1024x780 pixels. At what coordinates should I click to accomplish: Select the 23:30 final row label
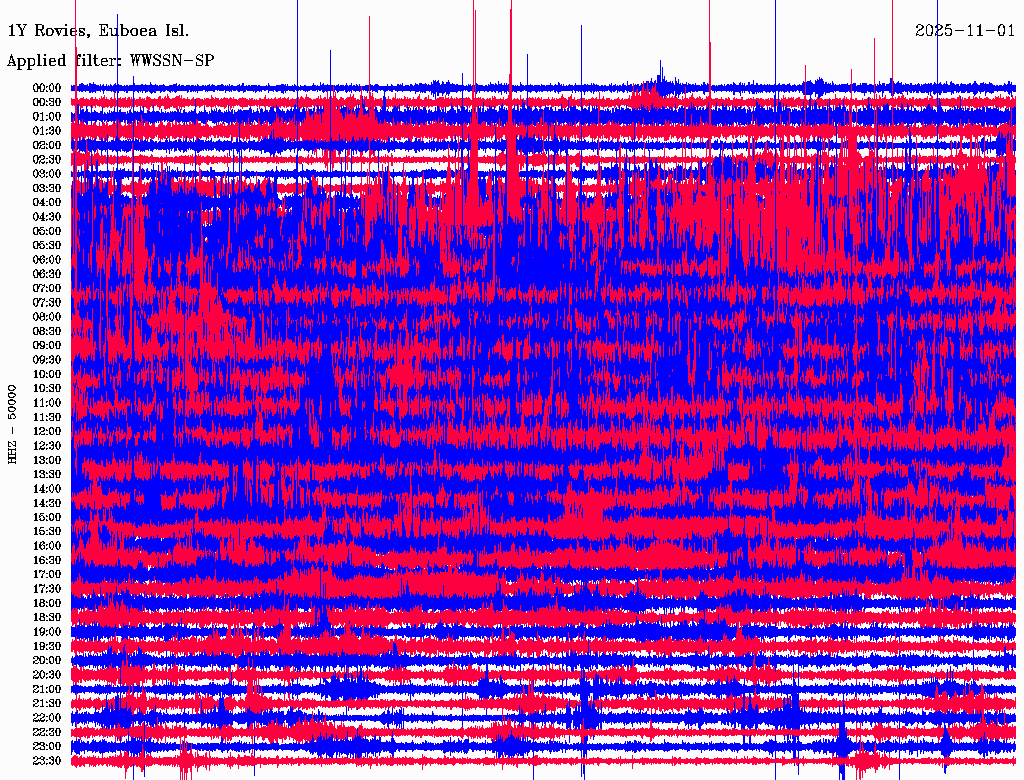(x=48, y=761)
